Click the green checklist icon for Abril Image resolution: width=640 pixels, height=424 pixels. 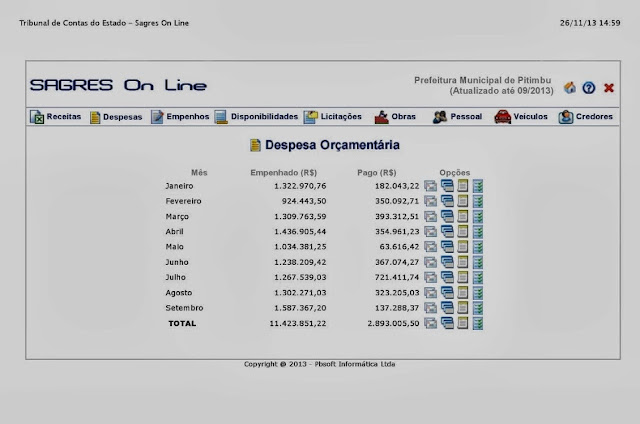tap(478, 232)
